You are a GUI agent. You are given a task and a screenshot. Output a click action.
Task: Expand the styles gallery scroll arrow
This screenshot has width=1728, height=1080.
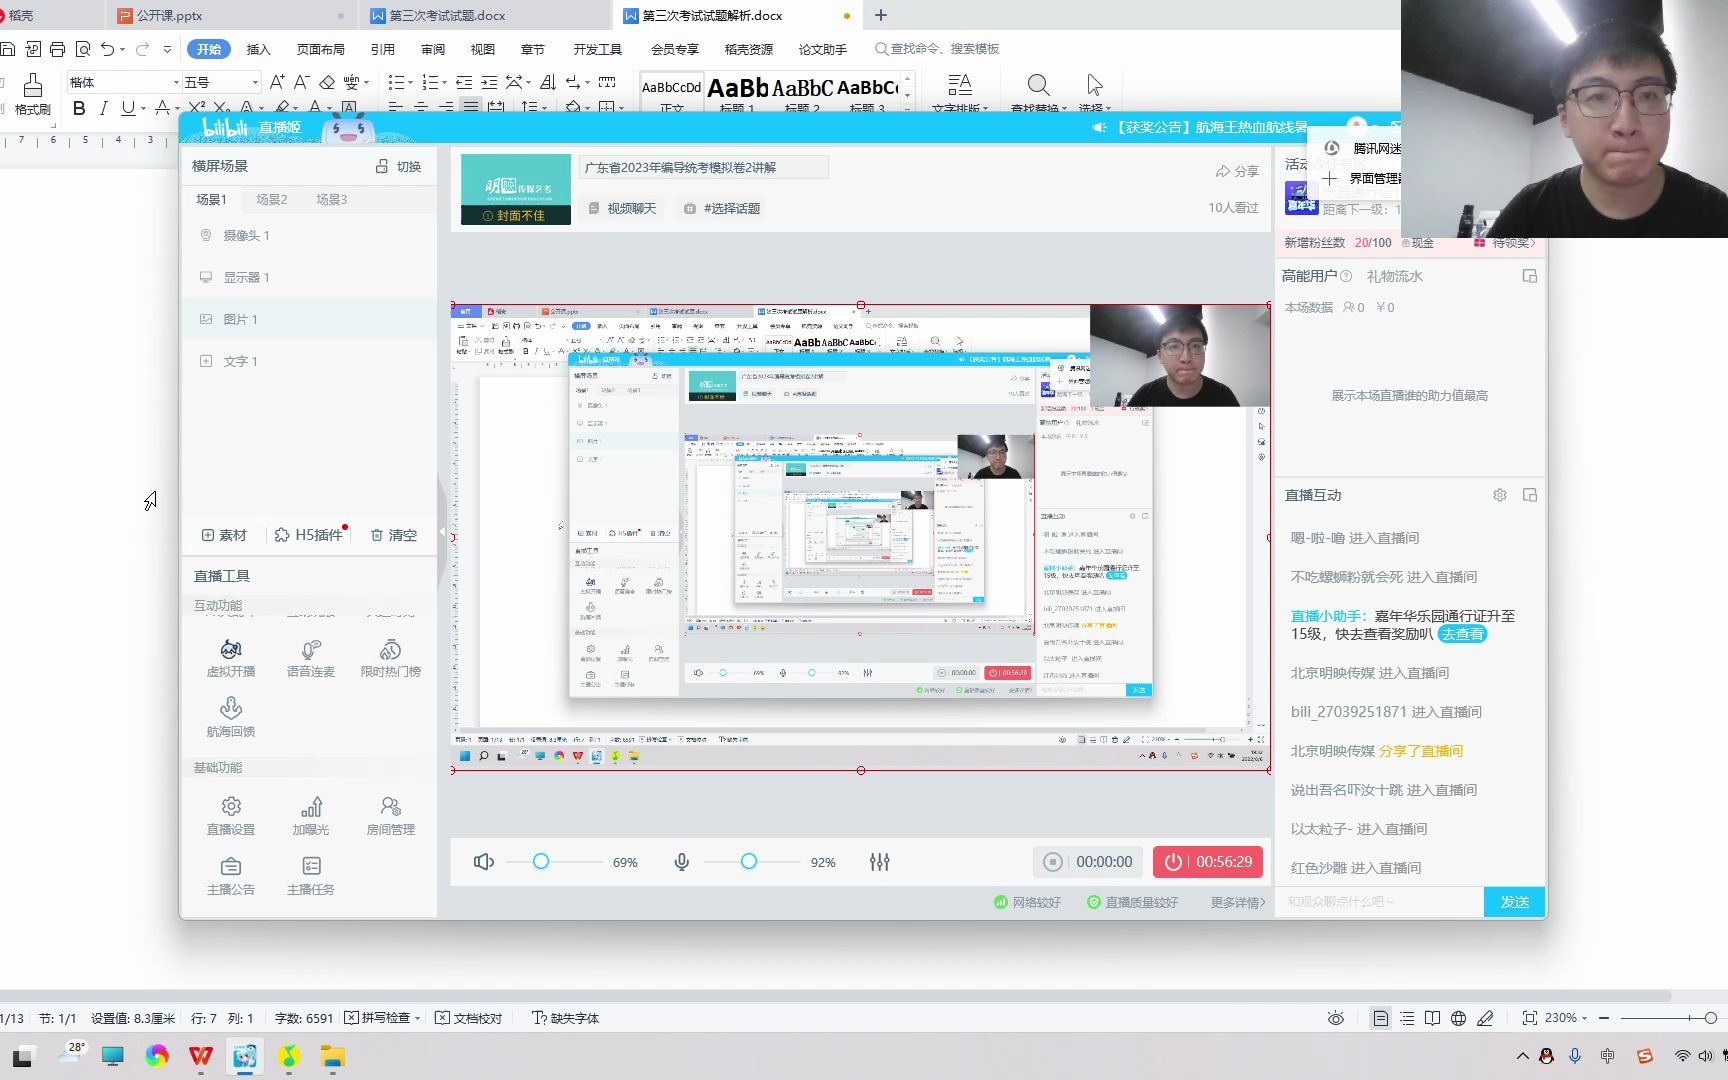[x=908, y=108]
